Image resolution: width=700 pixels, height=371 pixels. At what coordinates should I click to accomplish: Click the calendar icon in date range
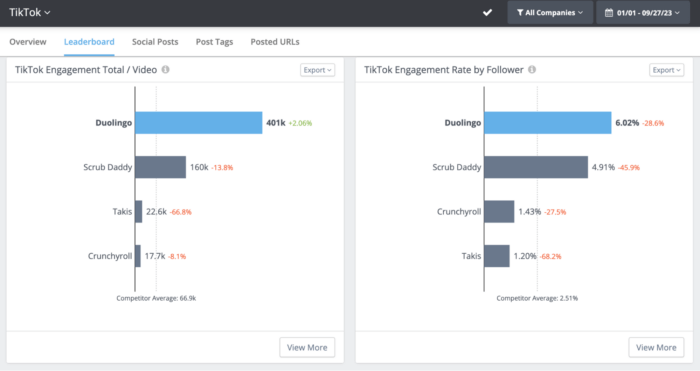point(609,13)
